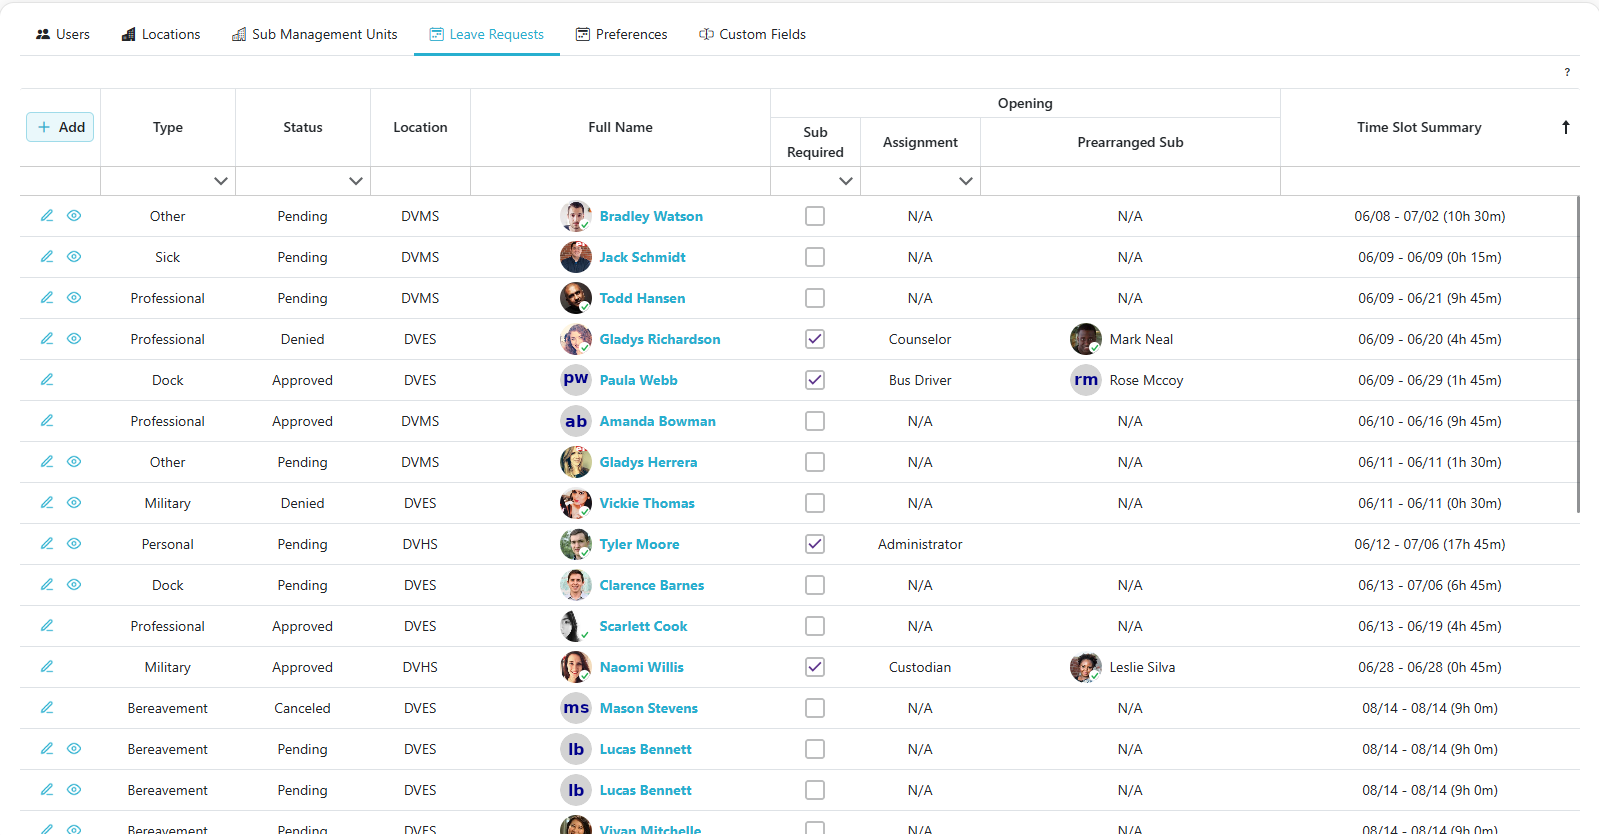Click the view eye icon for Jack Schmidt
The height and width of the screenshot is (835, 1599).
[x=74, y=257]
